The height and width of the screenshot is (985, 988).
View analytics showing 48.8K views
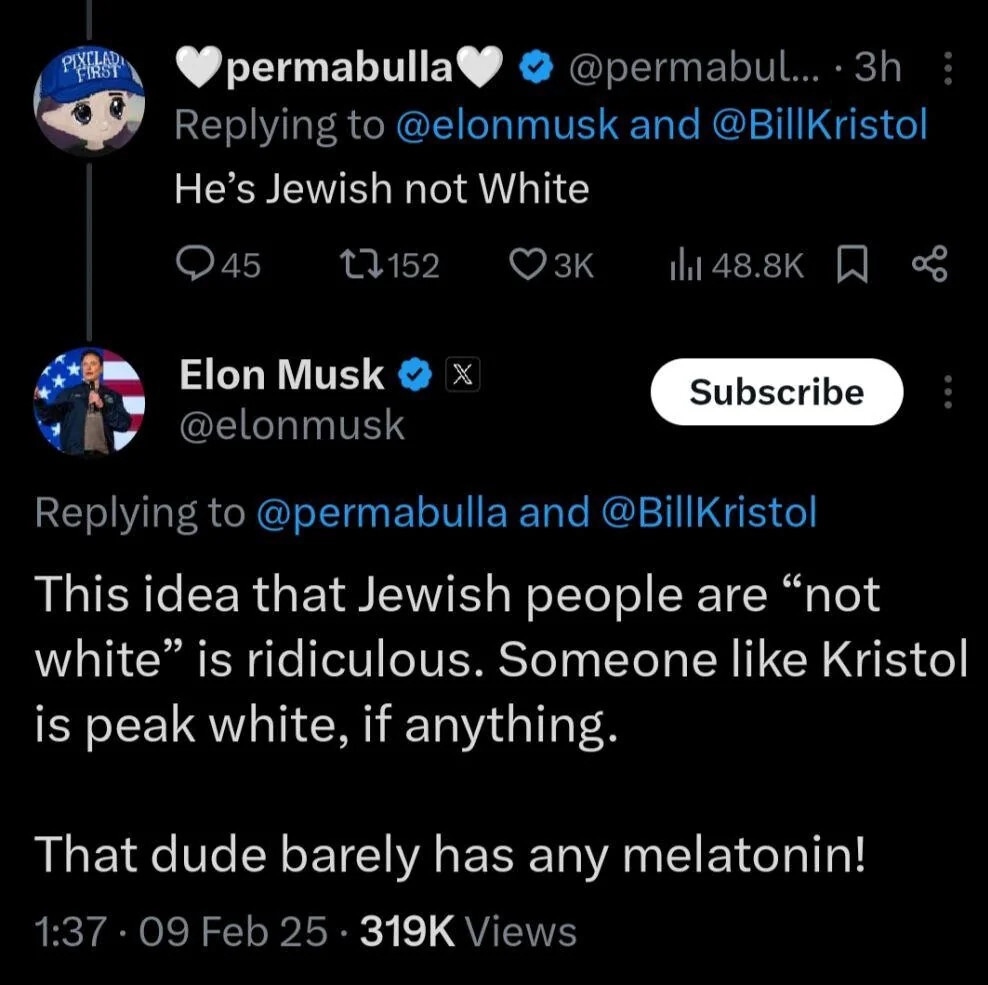737,265
